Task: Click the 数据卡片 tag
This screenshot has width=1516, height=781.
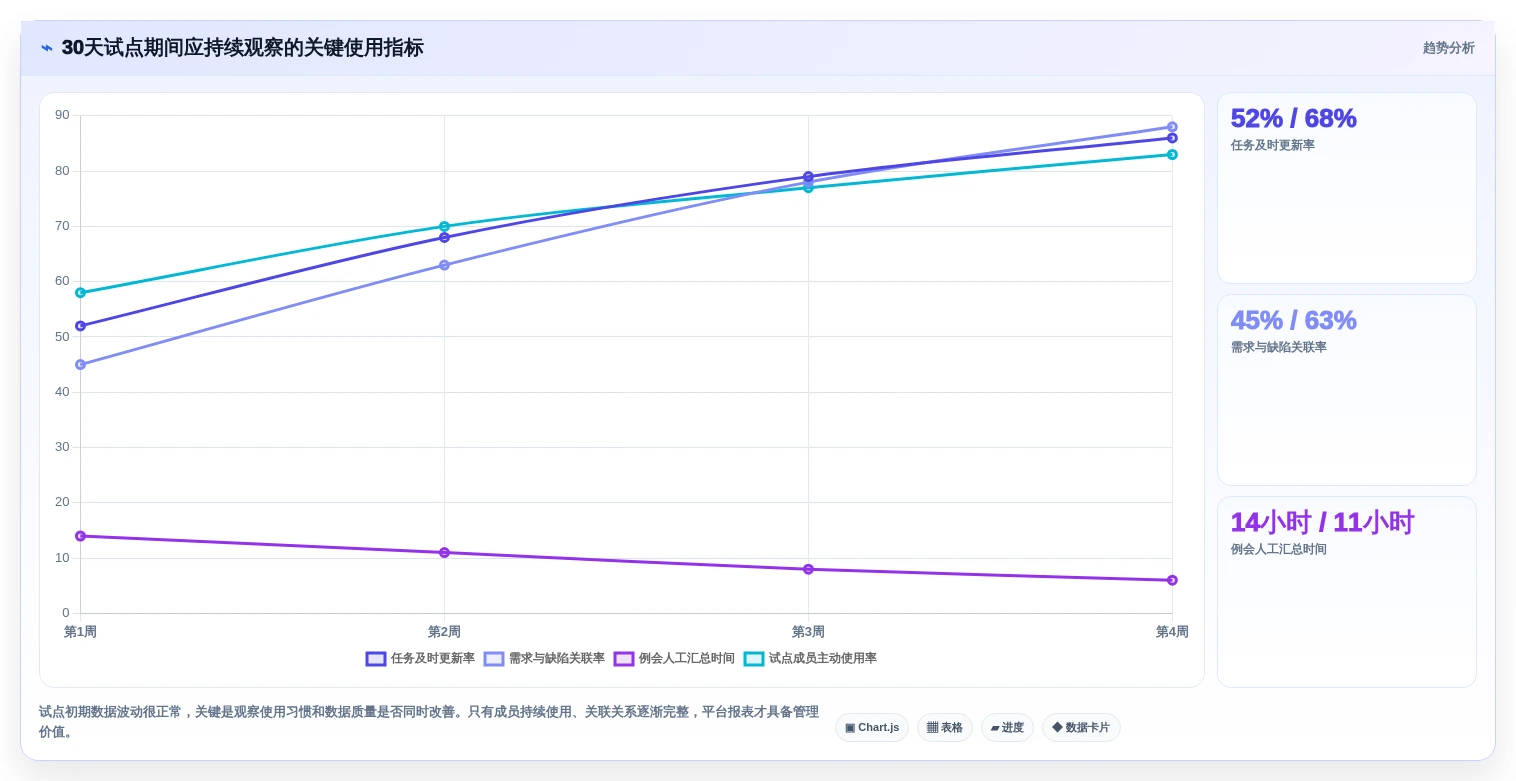Action: click(x=1081, y=728)
